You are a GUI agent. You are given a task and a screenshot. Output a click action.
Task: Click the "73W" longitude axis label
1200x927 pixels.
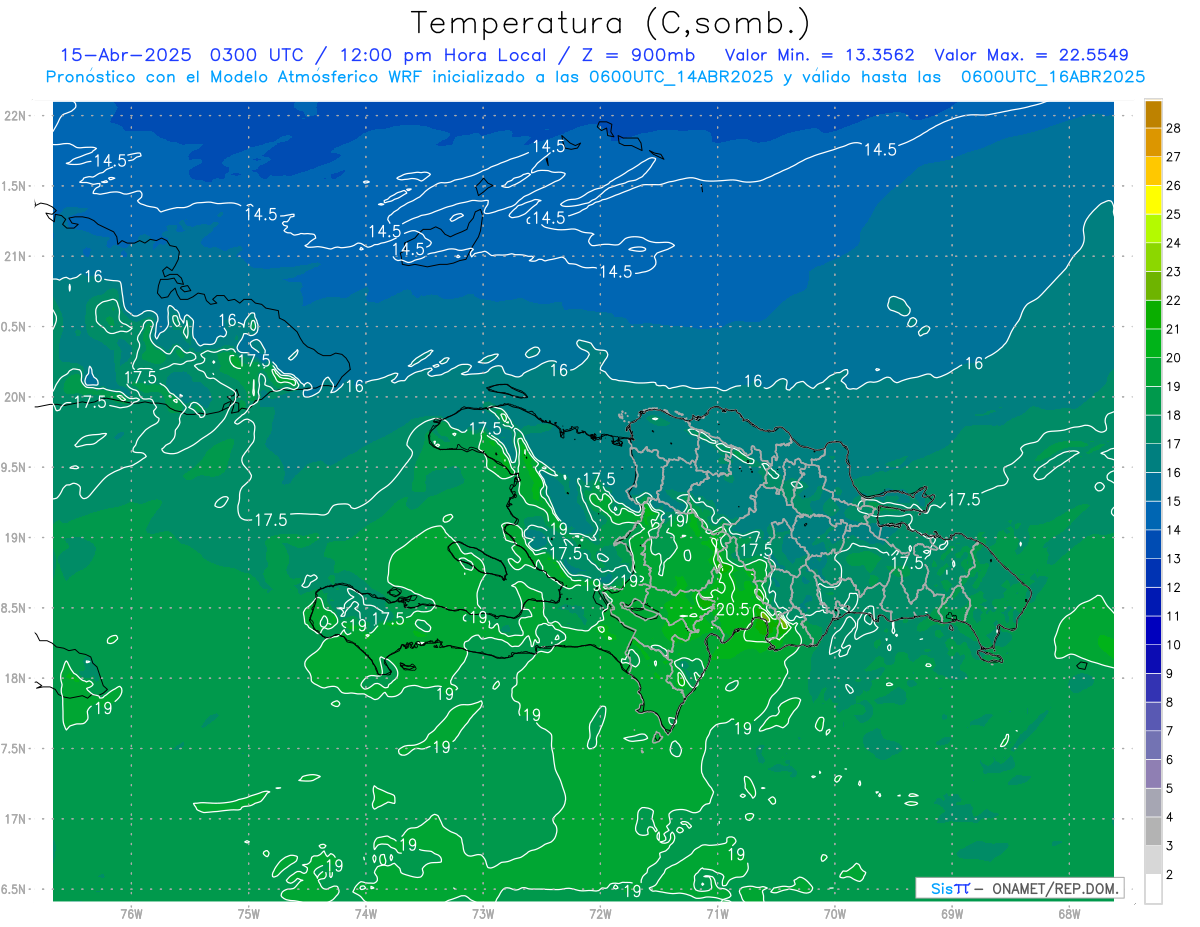[x=483, y=914]
